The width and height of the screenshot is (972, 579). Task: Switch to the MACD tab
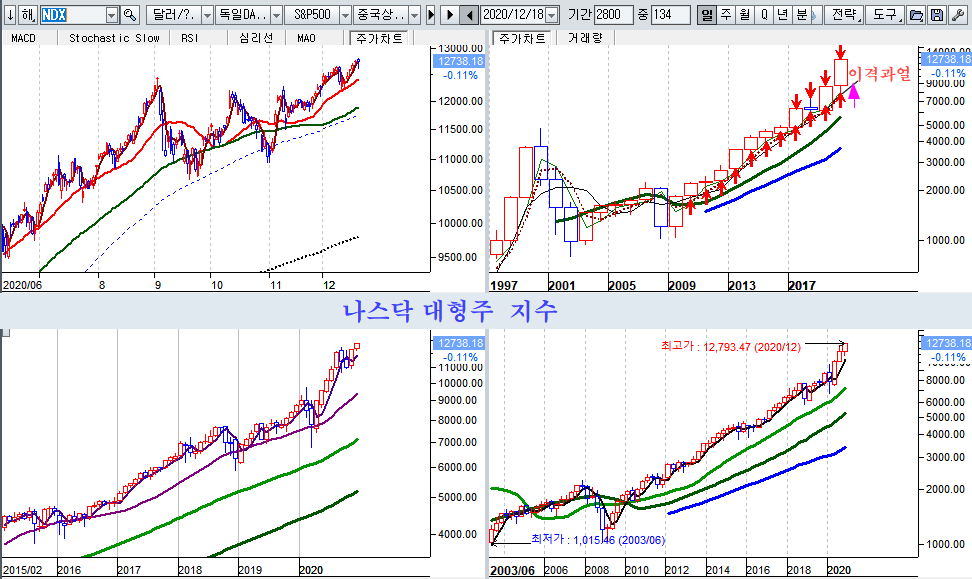[x=24, y=38]
